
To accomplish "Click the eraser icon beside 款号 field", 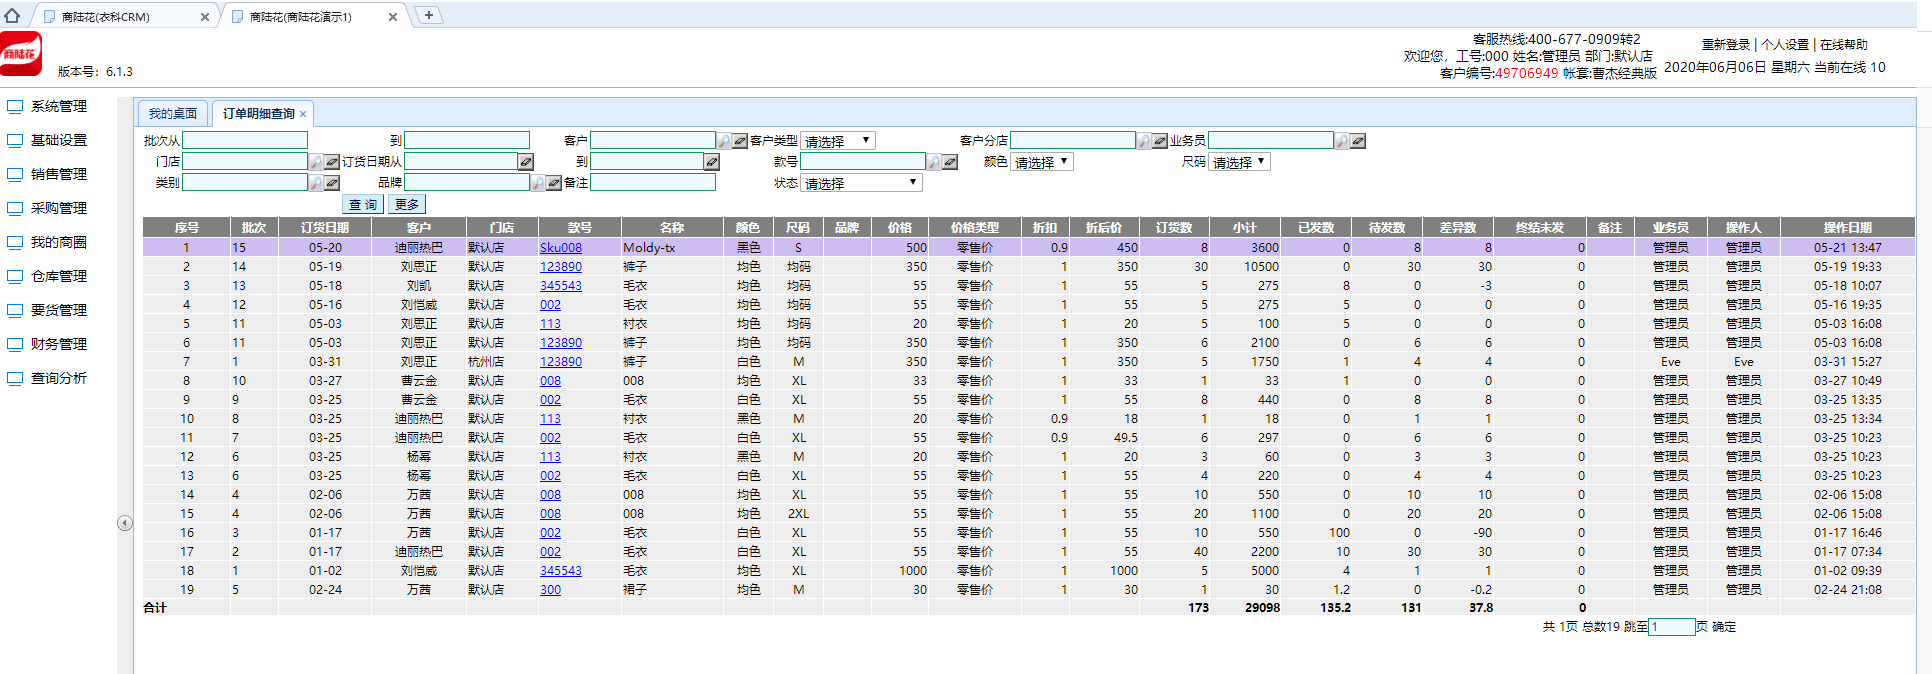I will (950, 162).
